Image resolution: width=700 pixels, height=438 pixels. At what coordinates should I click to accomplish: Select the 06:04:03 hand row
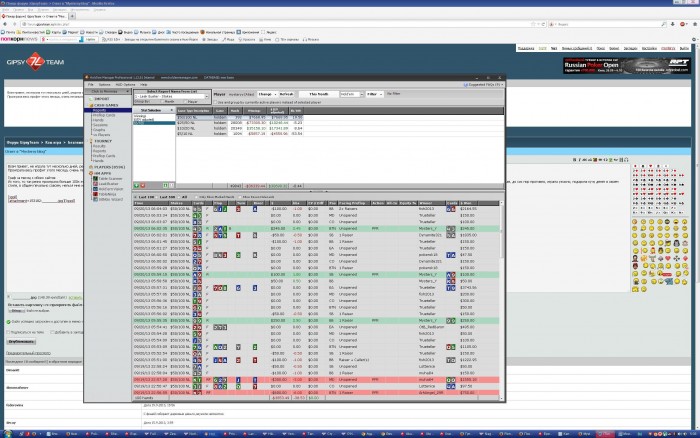click(x=316, y=209)
